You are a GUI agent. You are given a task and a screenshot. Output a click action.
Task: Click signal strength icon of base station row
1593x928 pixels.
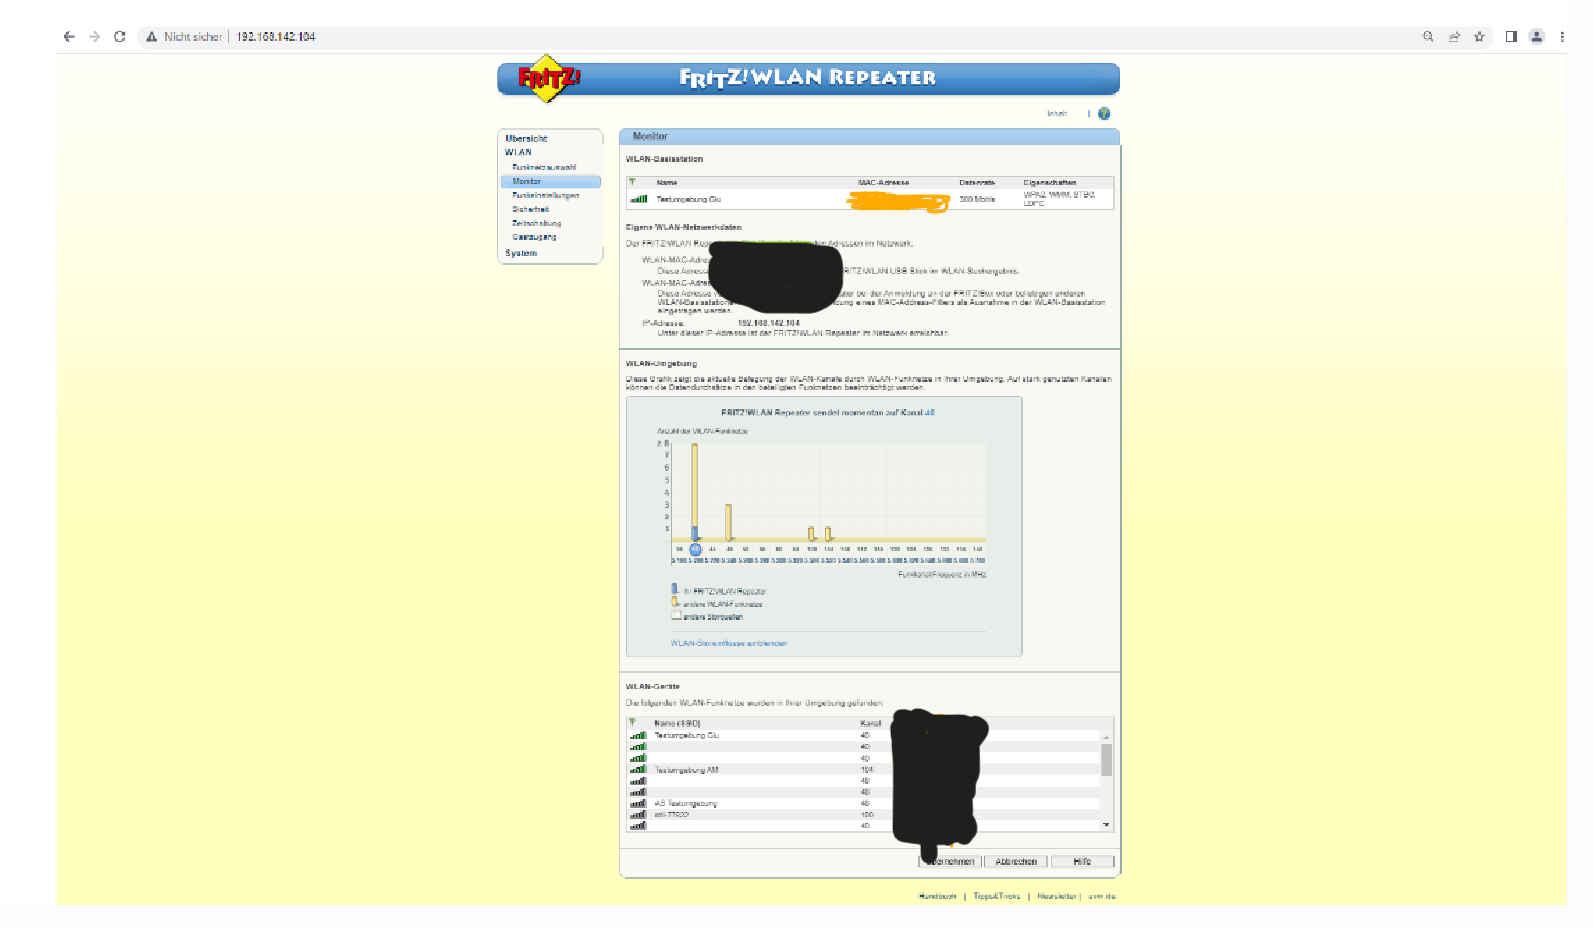click(x=639, y=199)
